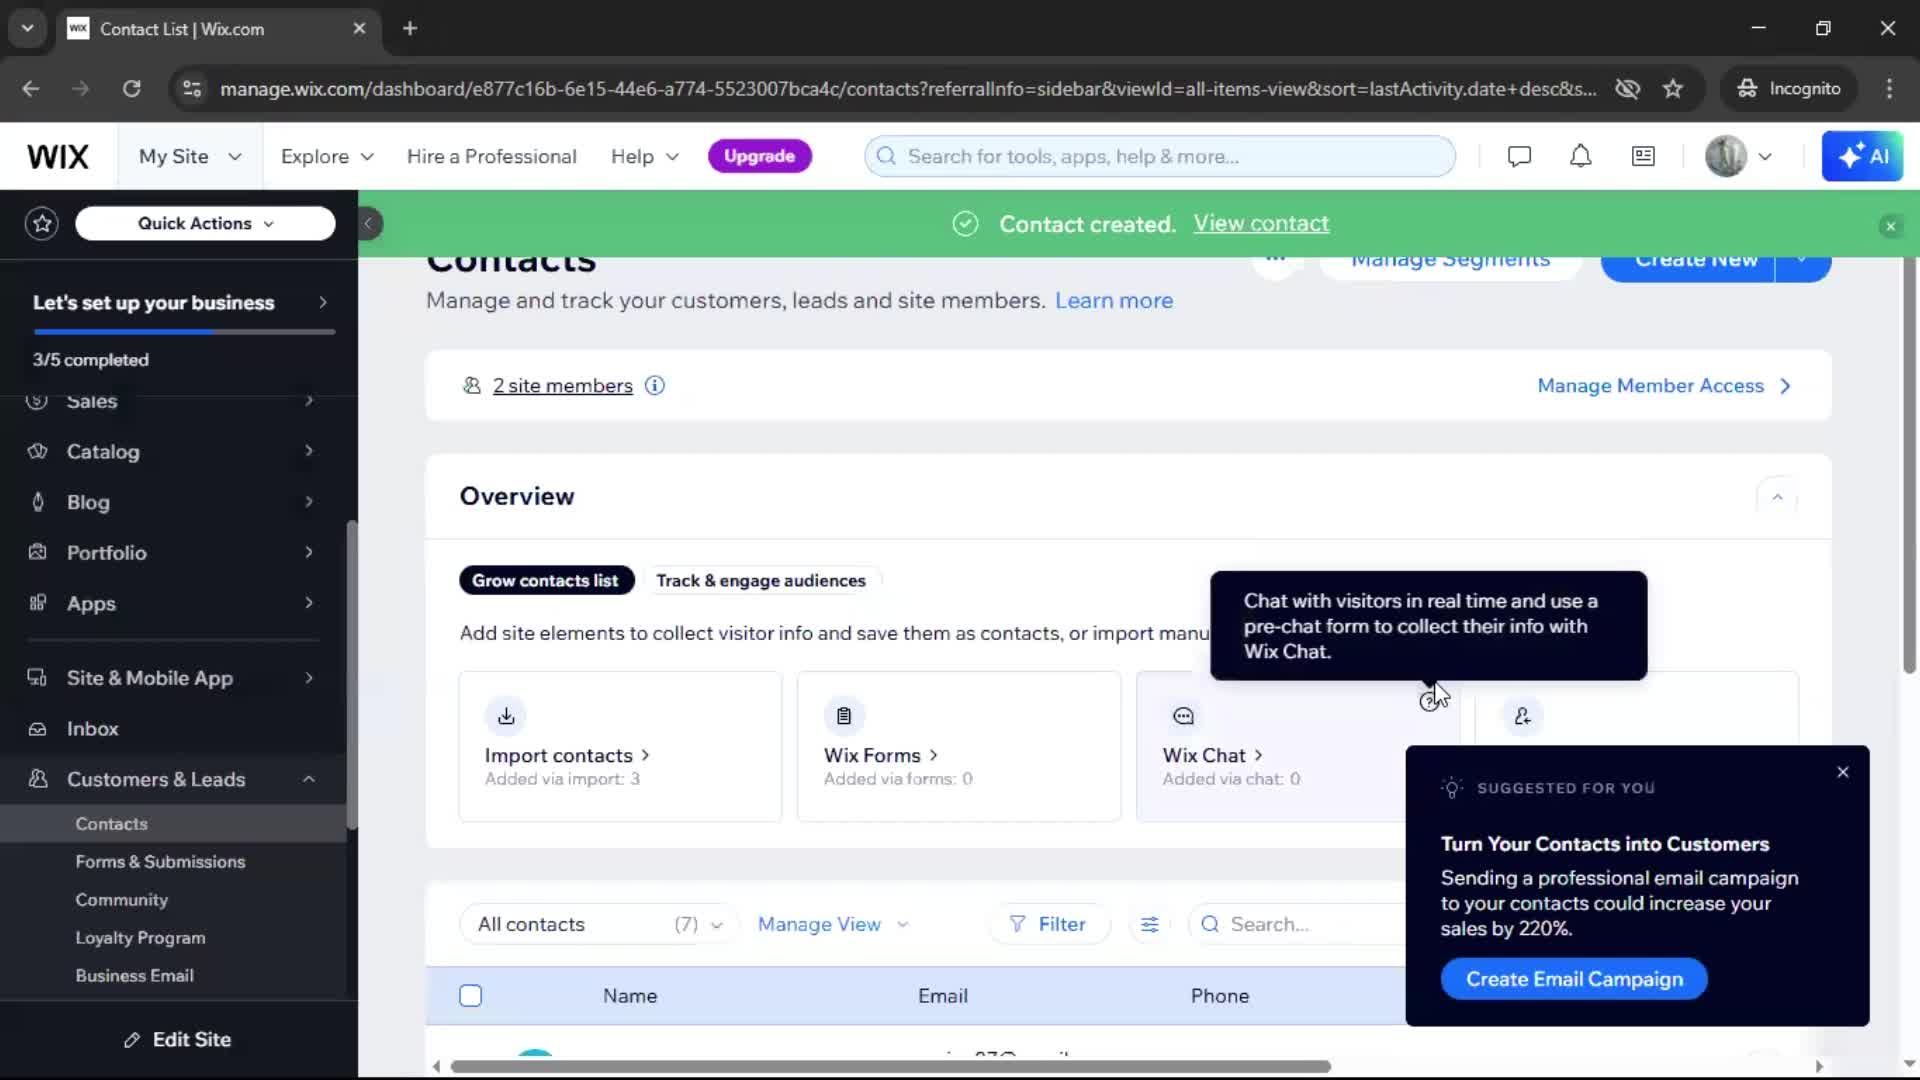Focus the tools and apps search field
Image resolution: width=1920 pixels, height=1080 pixels.
coord(1160,156)
